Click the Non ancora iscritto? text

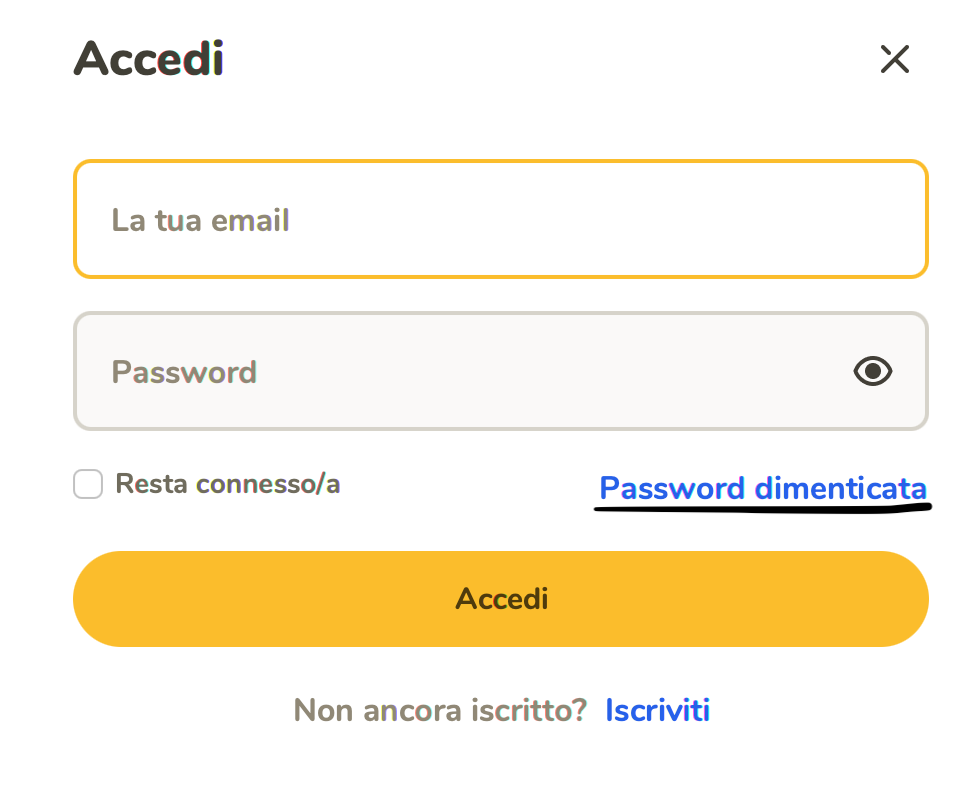point(440,710)
